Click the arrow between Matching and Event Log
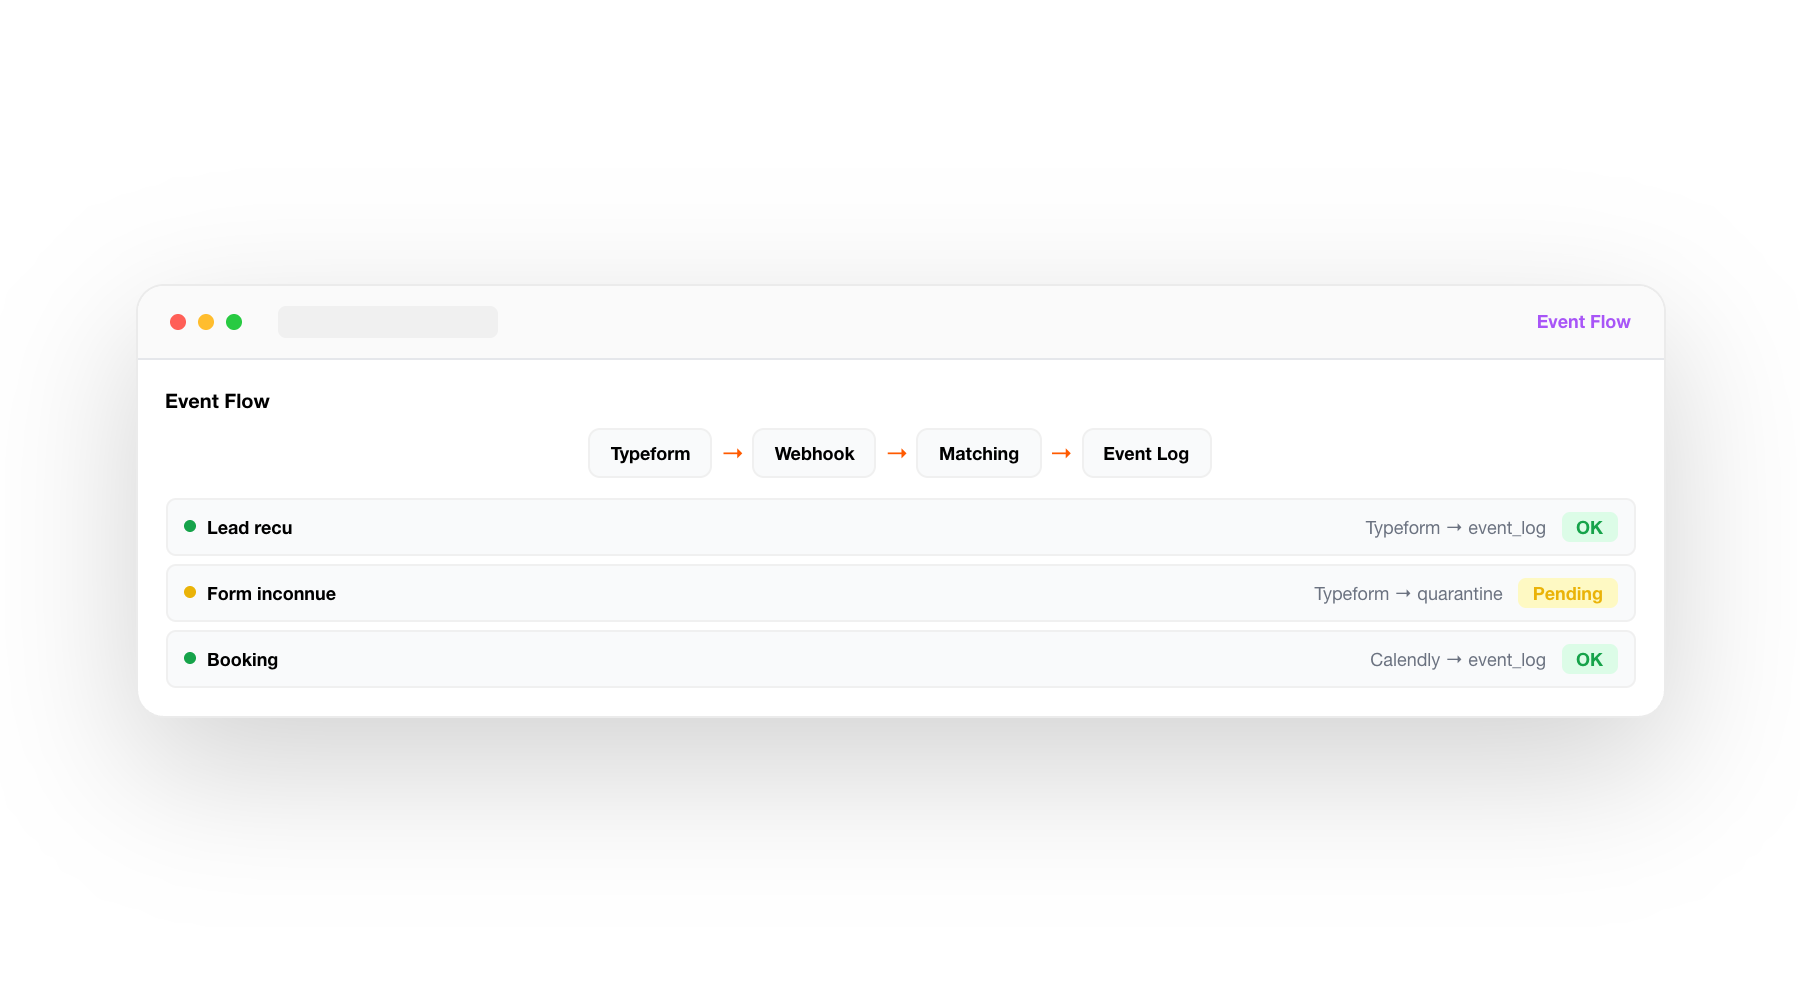The height and width of the screenshot is (1000, 1800). click(x=1061, y=453)
